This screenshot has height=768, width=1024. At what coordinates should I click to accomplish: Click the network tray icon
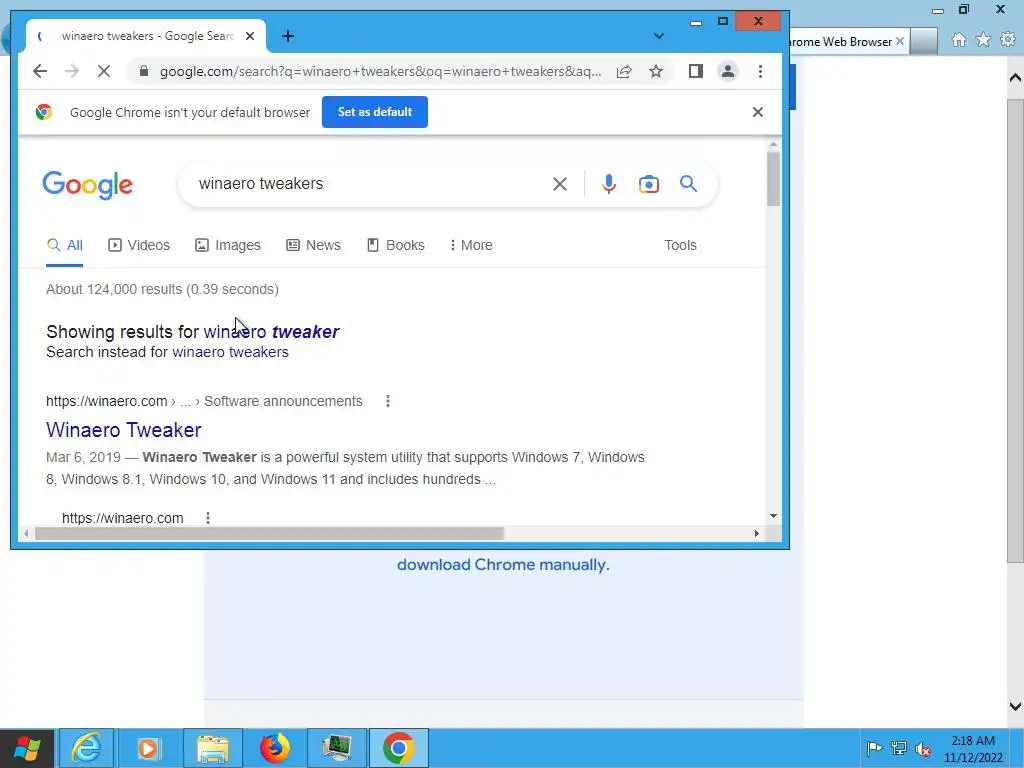click(x=899, y=748)
